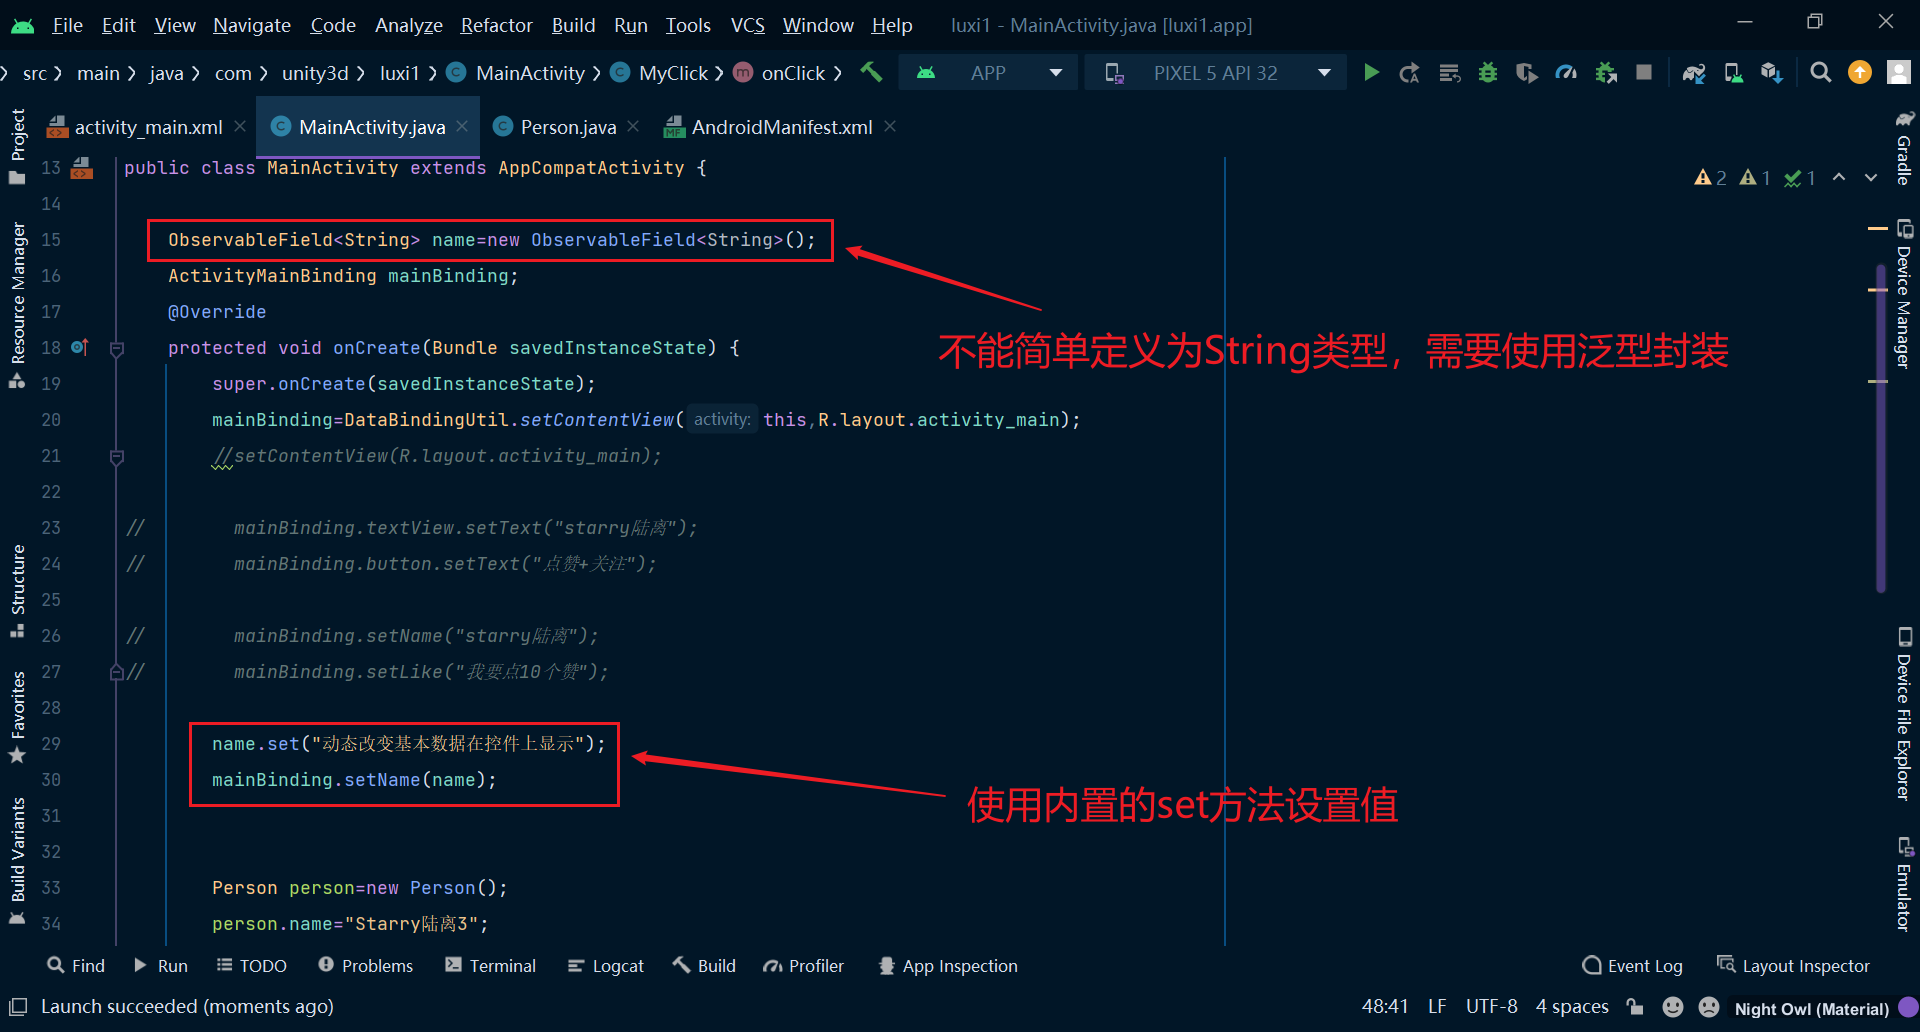Toggle the Gradle tool window

(x=1904, y=147)
